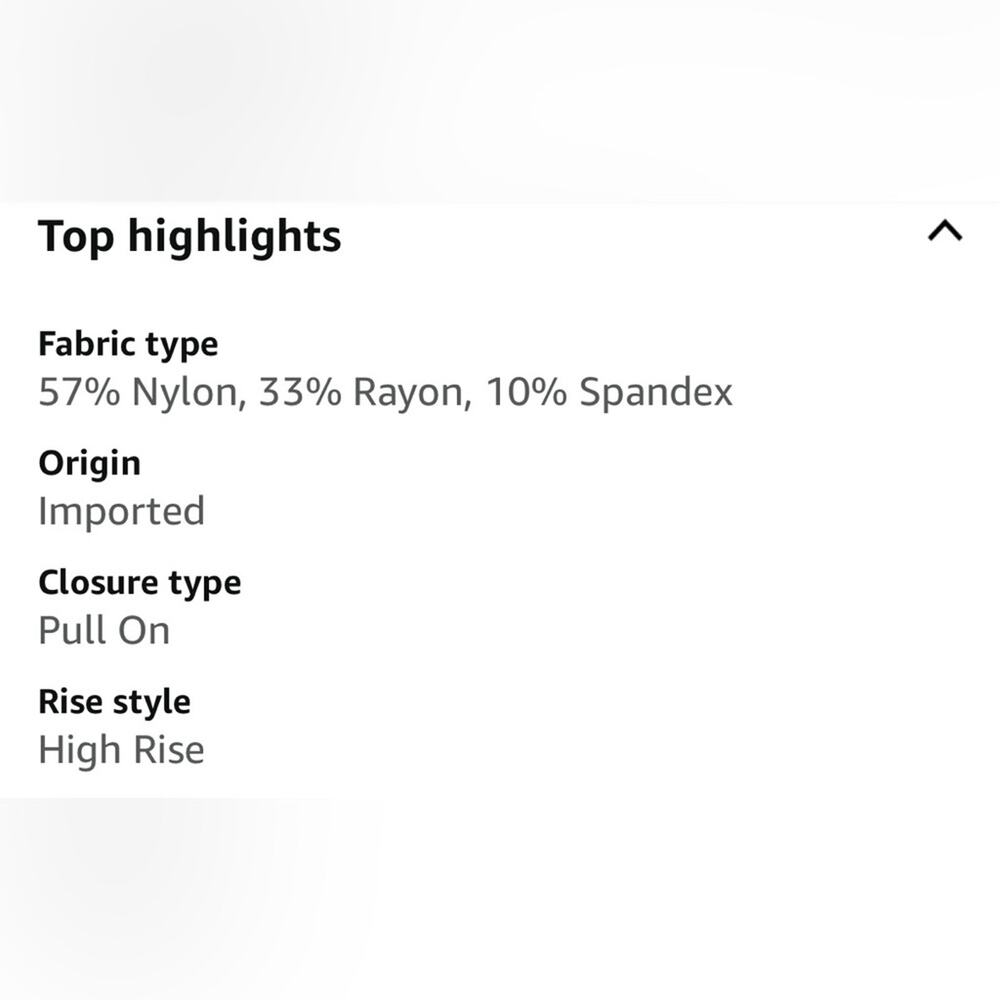This screenshot has height=1000, width=1000.
Task: Select the word "High" in rise value
Action: pos(80,751)
